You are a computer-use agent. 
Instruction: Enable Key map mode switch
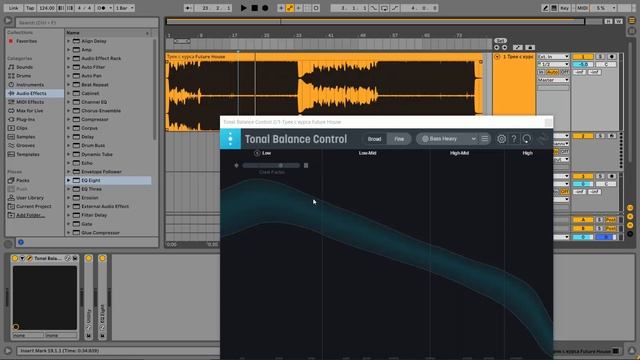pos(564,8)
